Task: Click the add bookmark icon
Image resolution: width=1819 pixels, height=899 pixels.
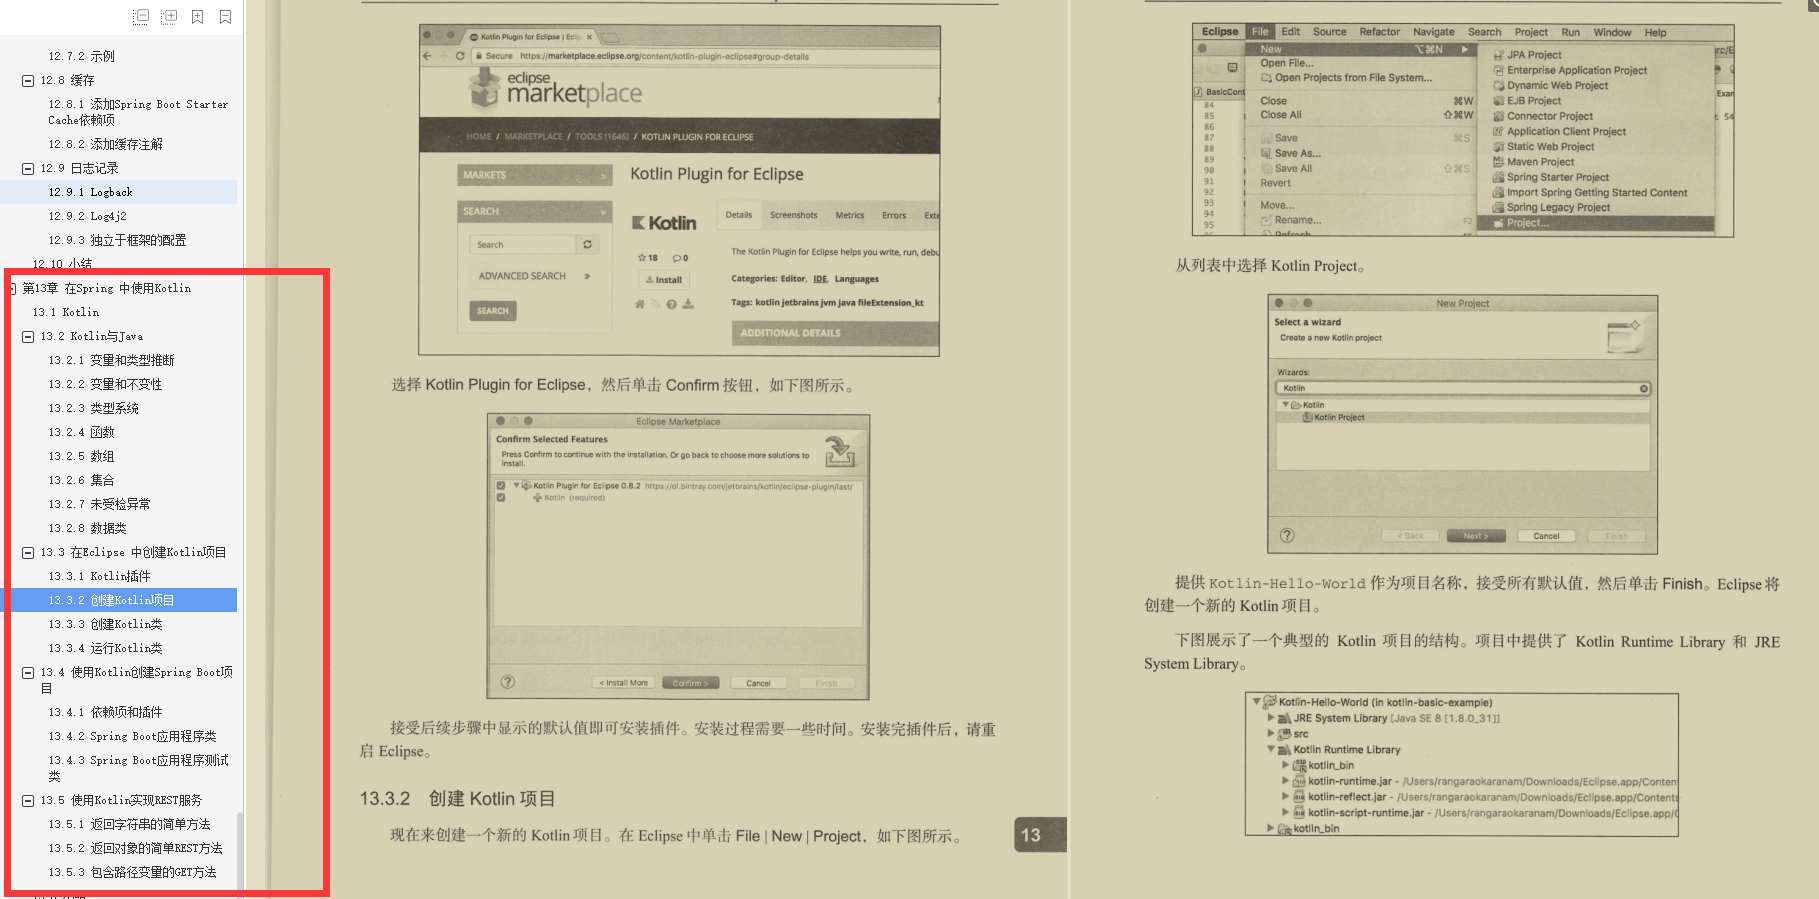Action: coord(197,17)
